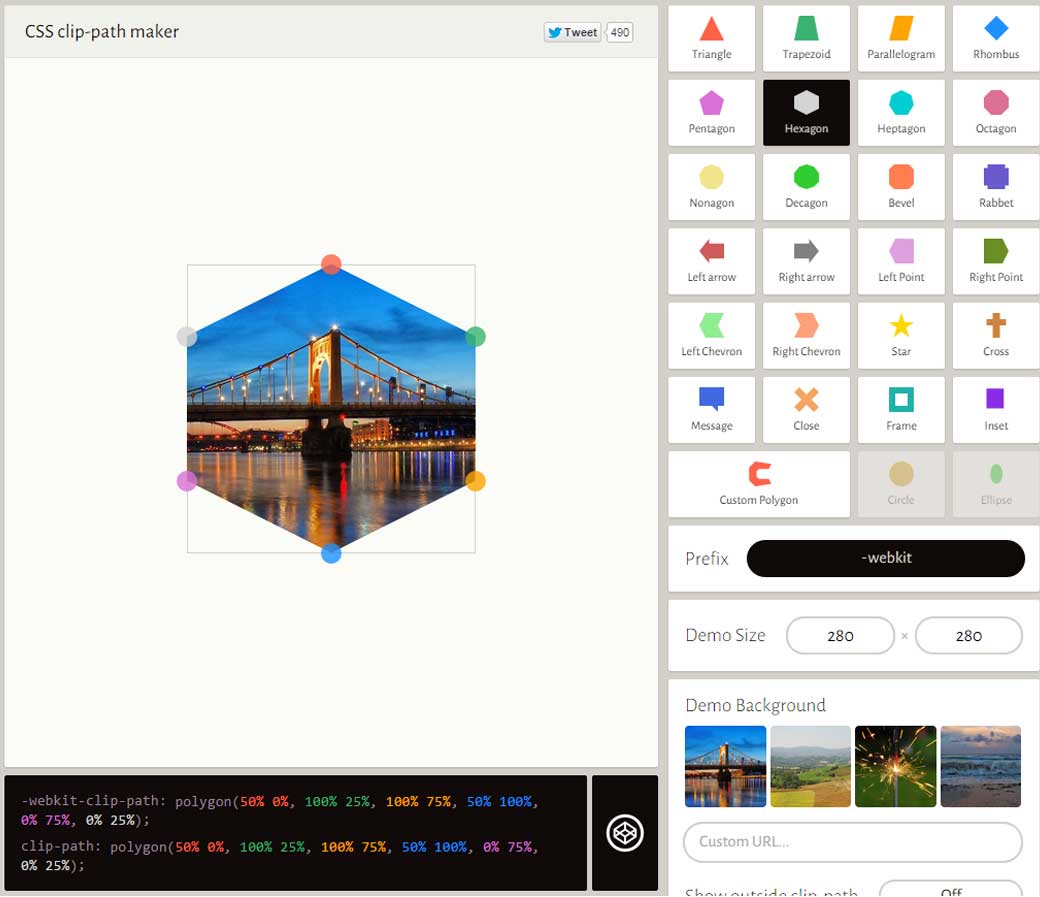
Task: Click the demo width field showing 280
Action: (x=840, y=635)
